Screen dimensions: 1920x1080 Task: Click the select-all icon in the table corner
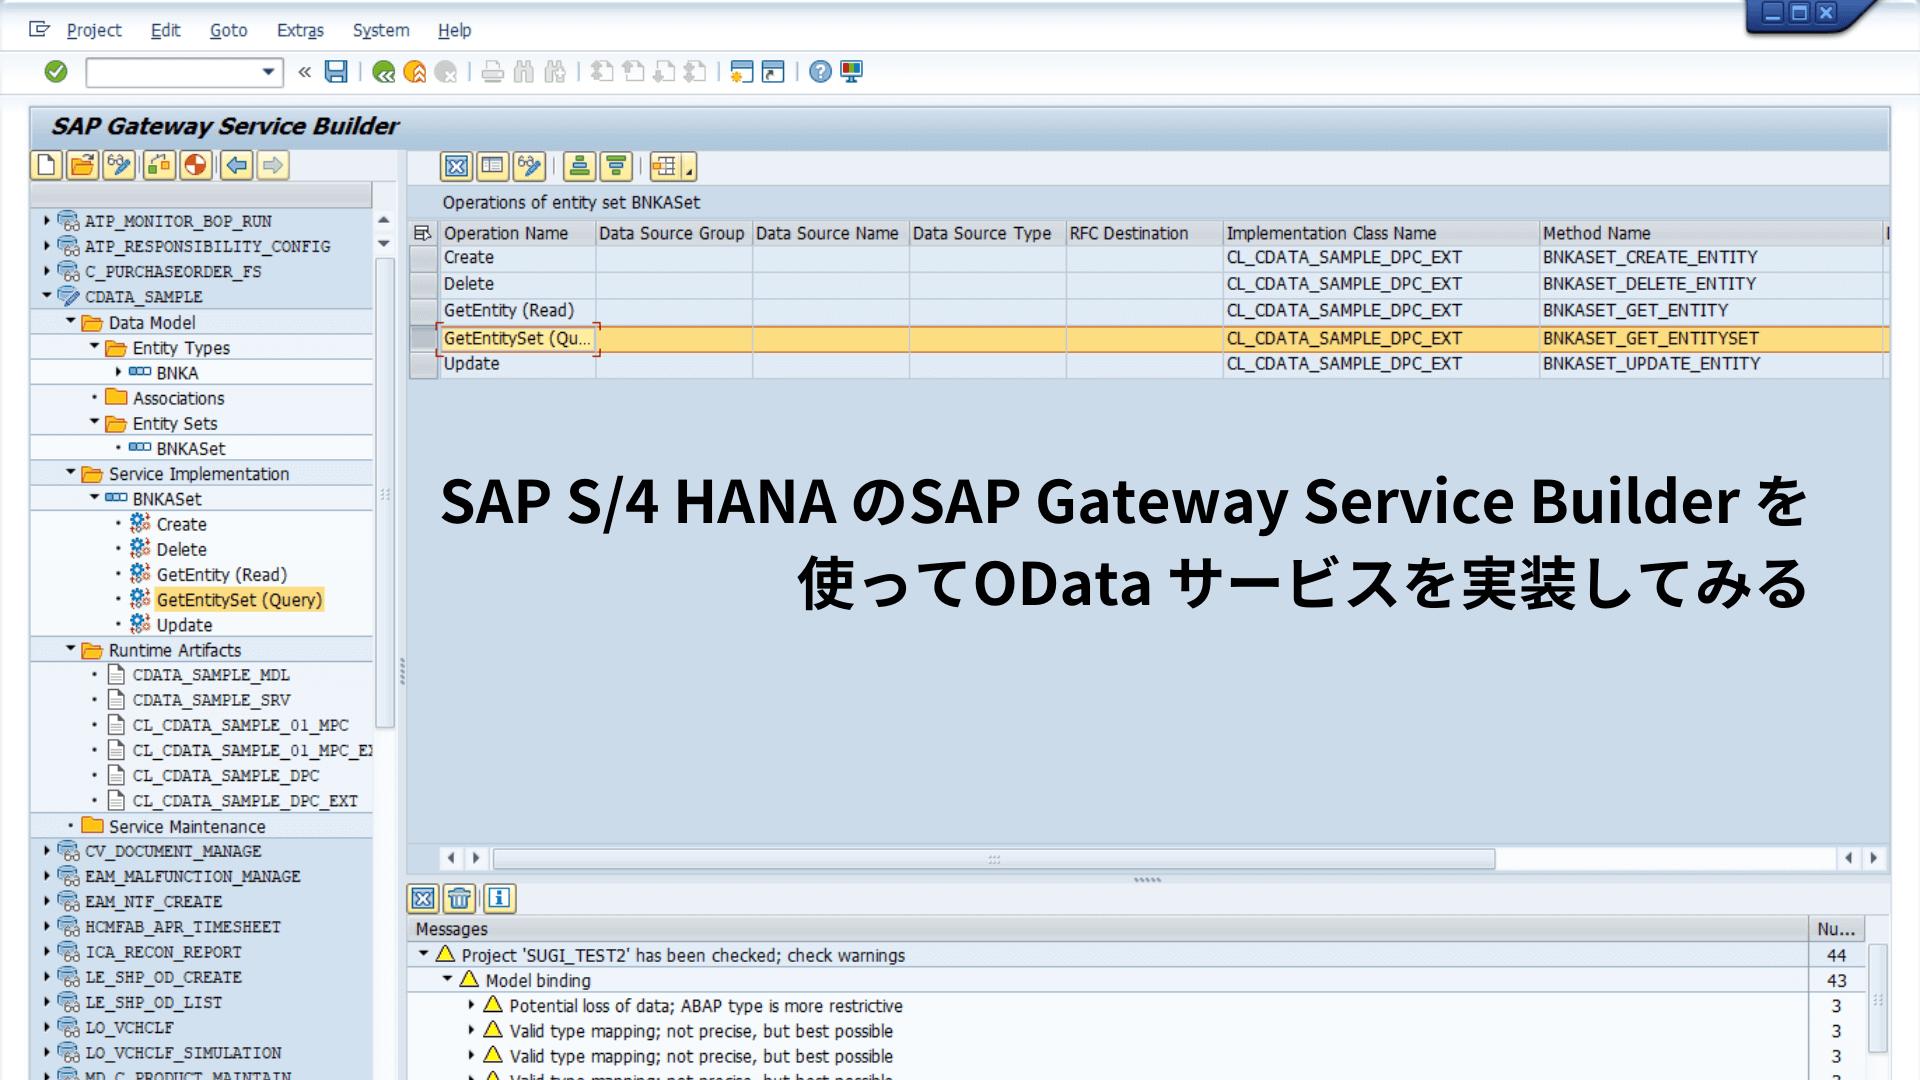423,233
